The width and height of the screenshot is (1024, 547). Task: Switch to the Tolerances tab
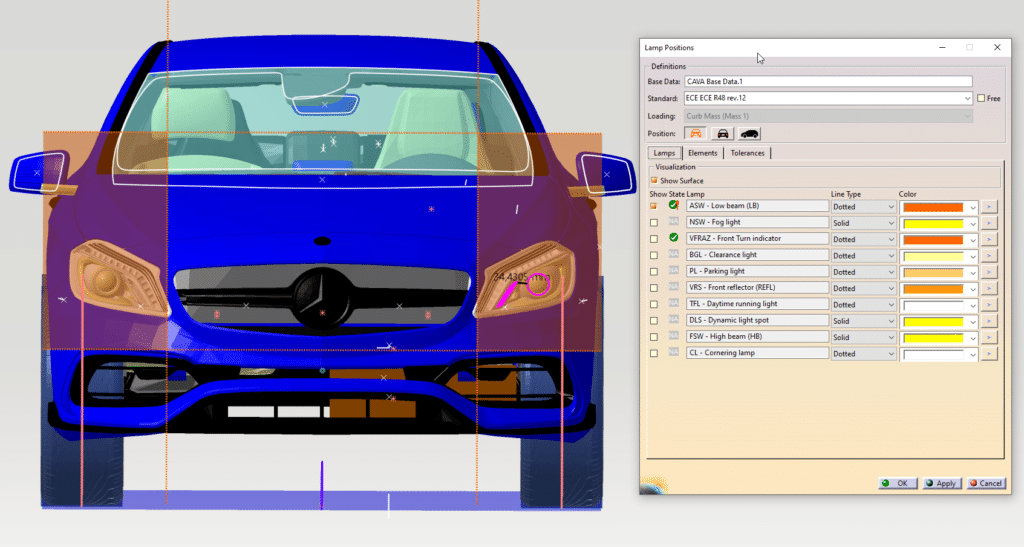(x=747, y=153)
